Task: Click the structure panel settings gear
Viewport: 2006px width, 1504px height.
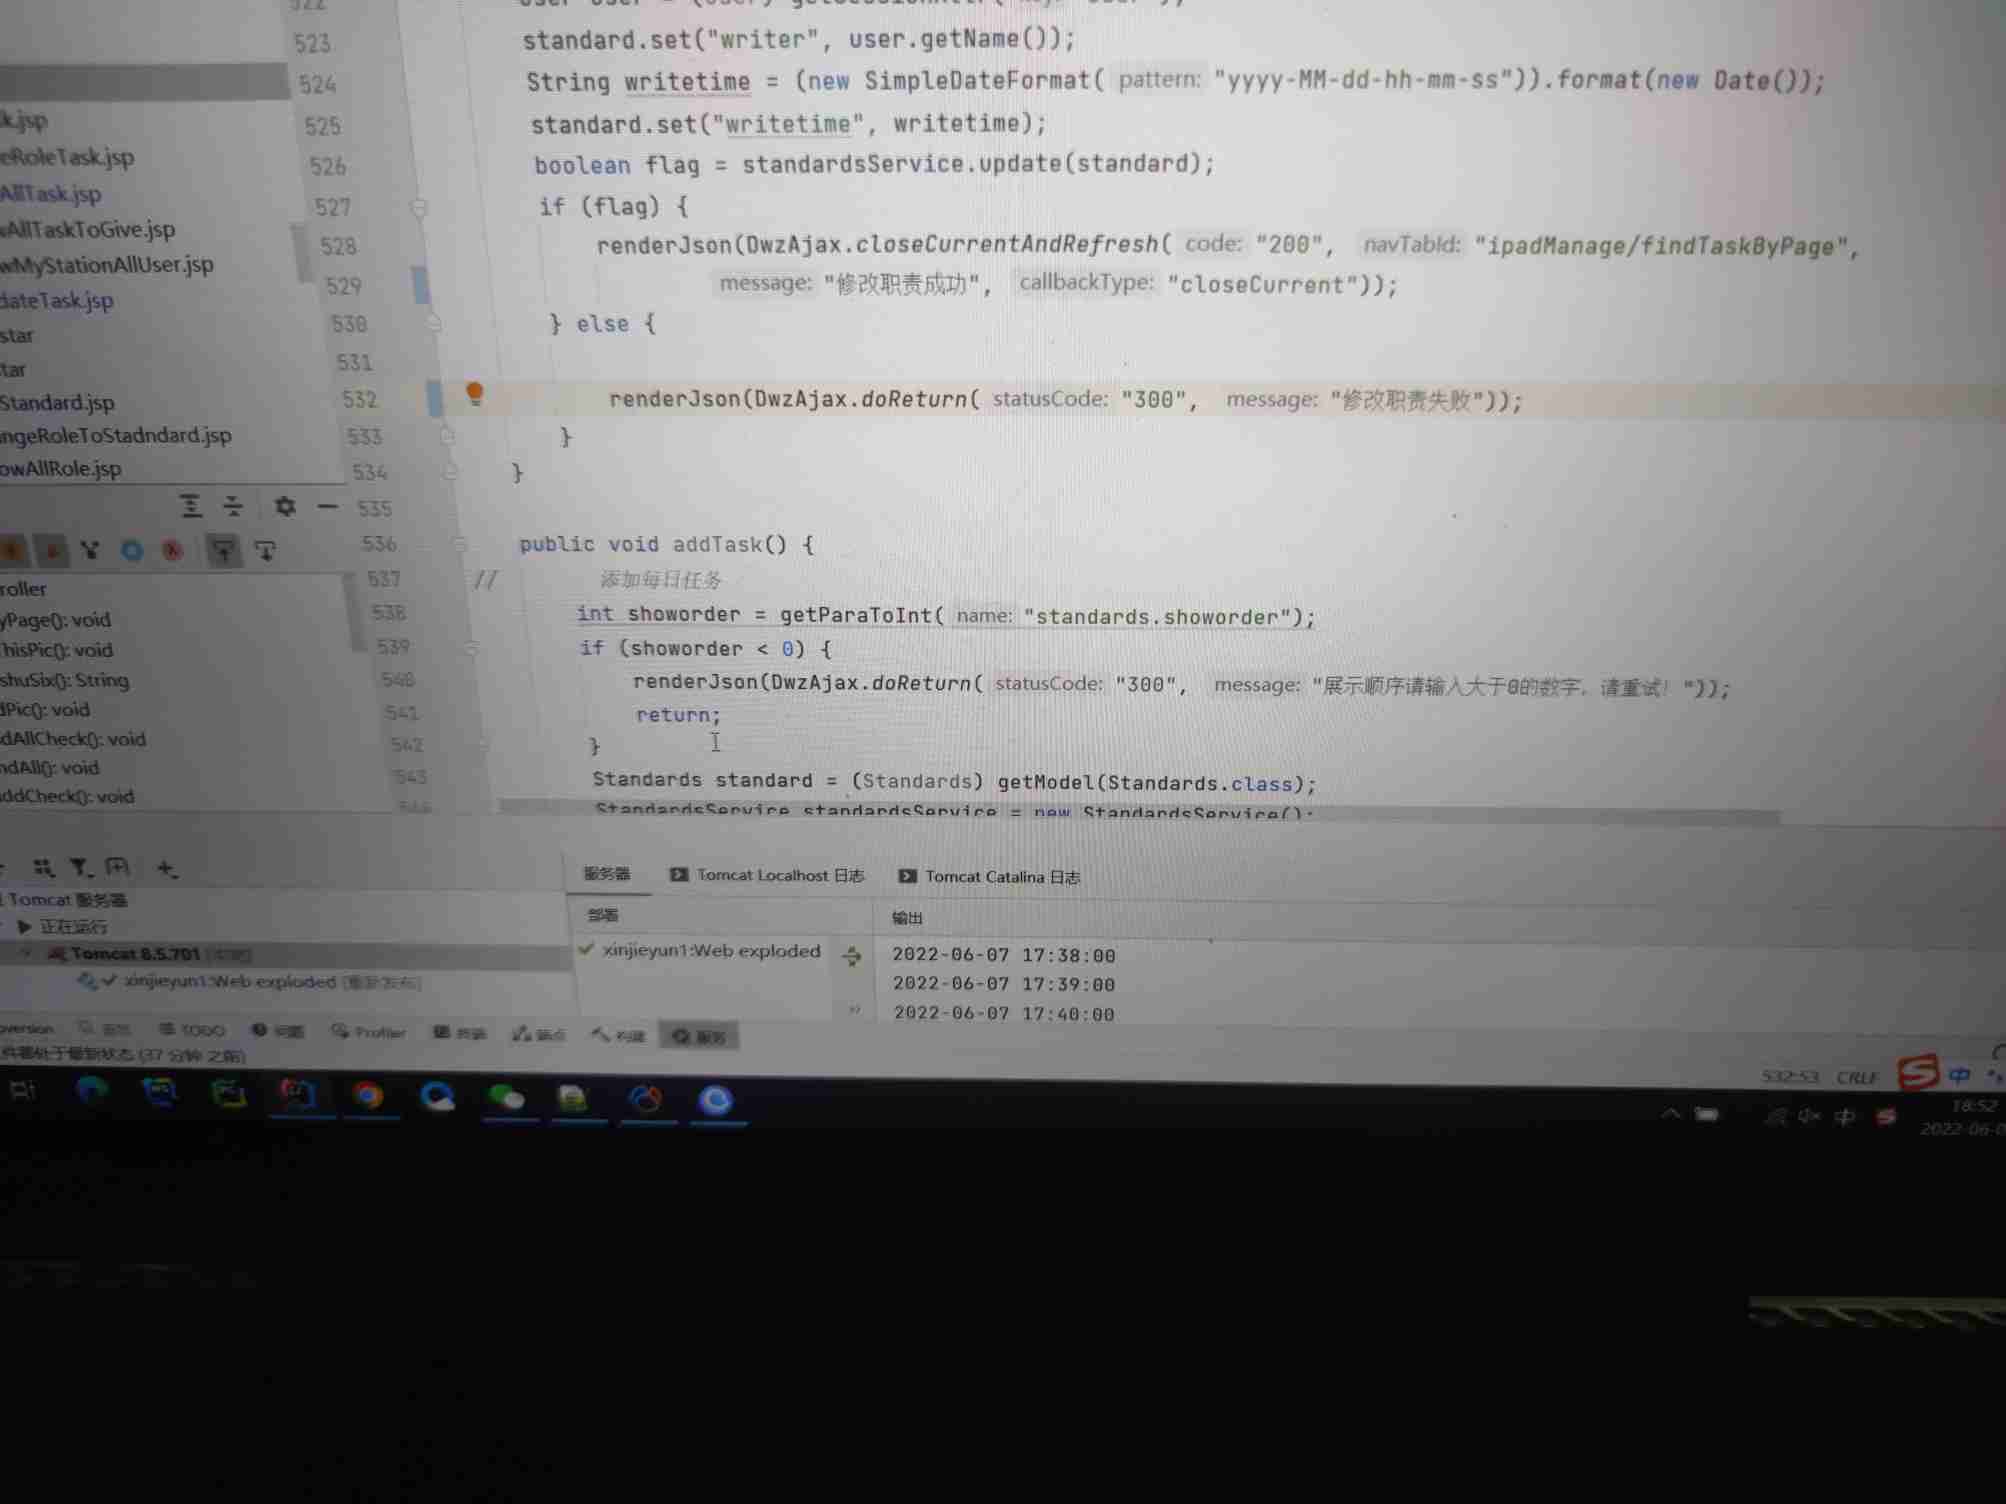Action: click(x=285, y=506)
